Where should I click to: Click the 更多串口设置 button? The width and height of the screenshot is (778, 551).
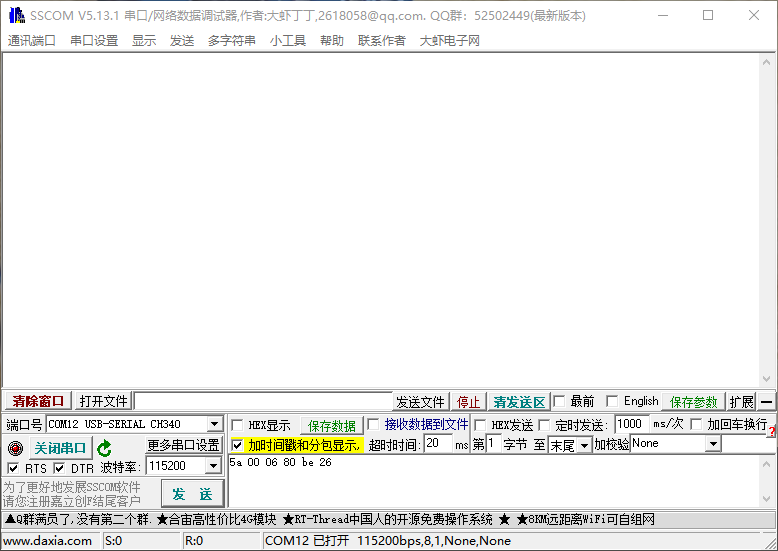coord(184,445)
